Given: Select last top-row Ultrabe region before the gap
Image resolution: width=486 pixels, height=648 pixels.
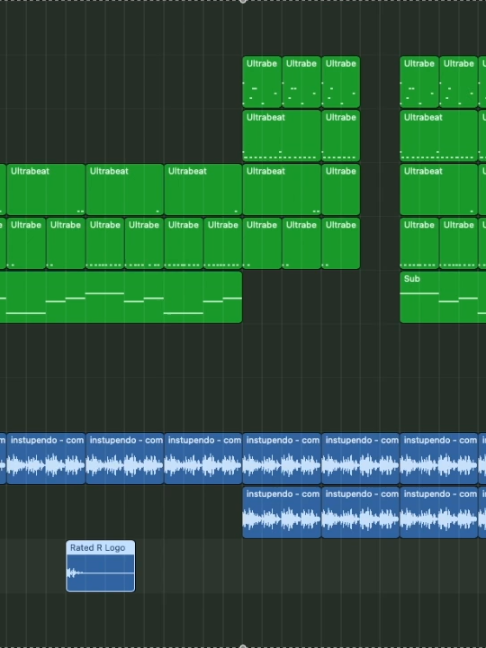Looking at the screenshot, I should pyautogui.click(x=341, y=82).
